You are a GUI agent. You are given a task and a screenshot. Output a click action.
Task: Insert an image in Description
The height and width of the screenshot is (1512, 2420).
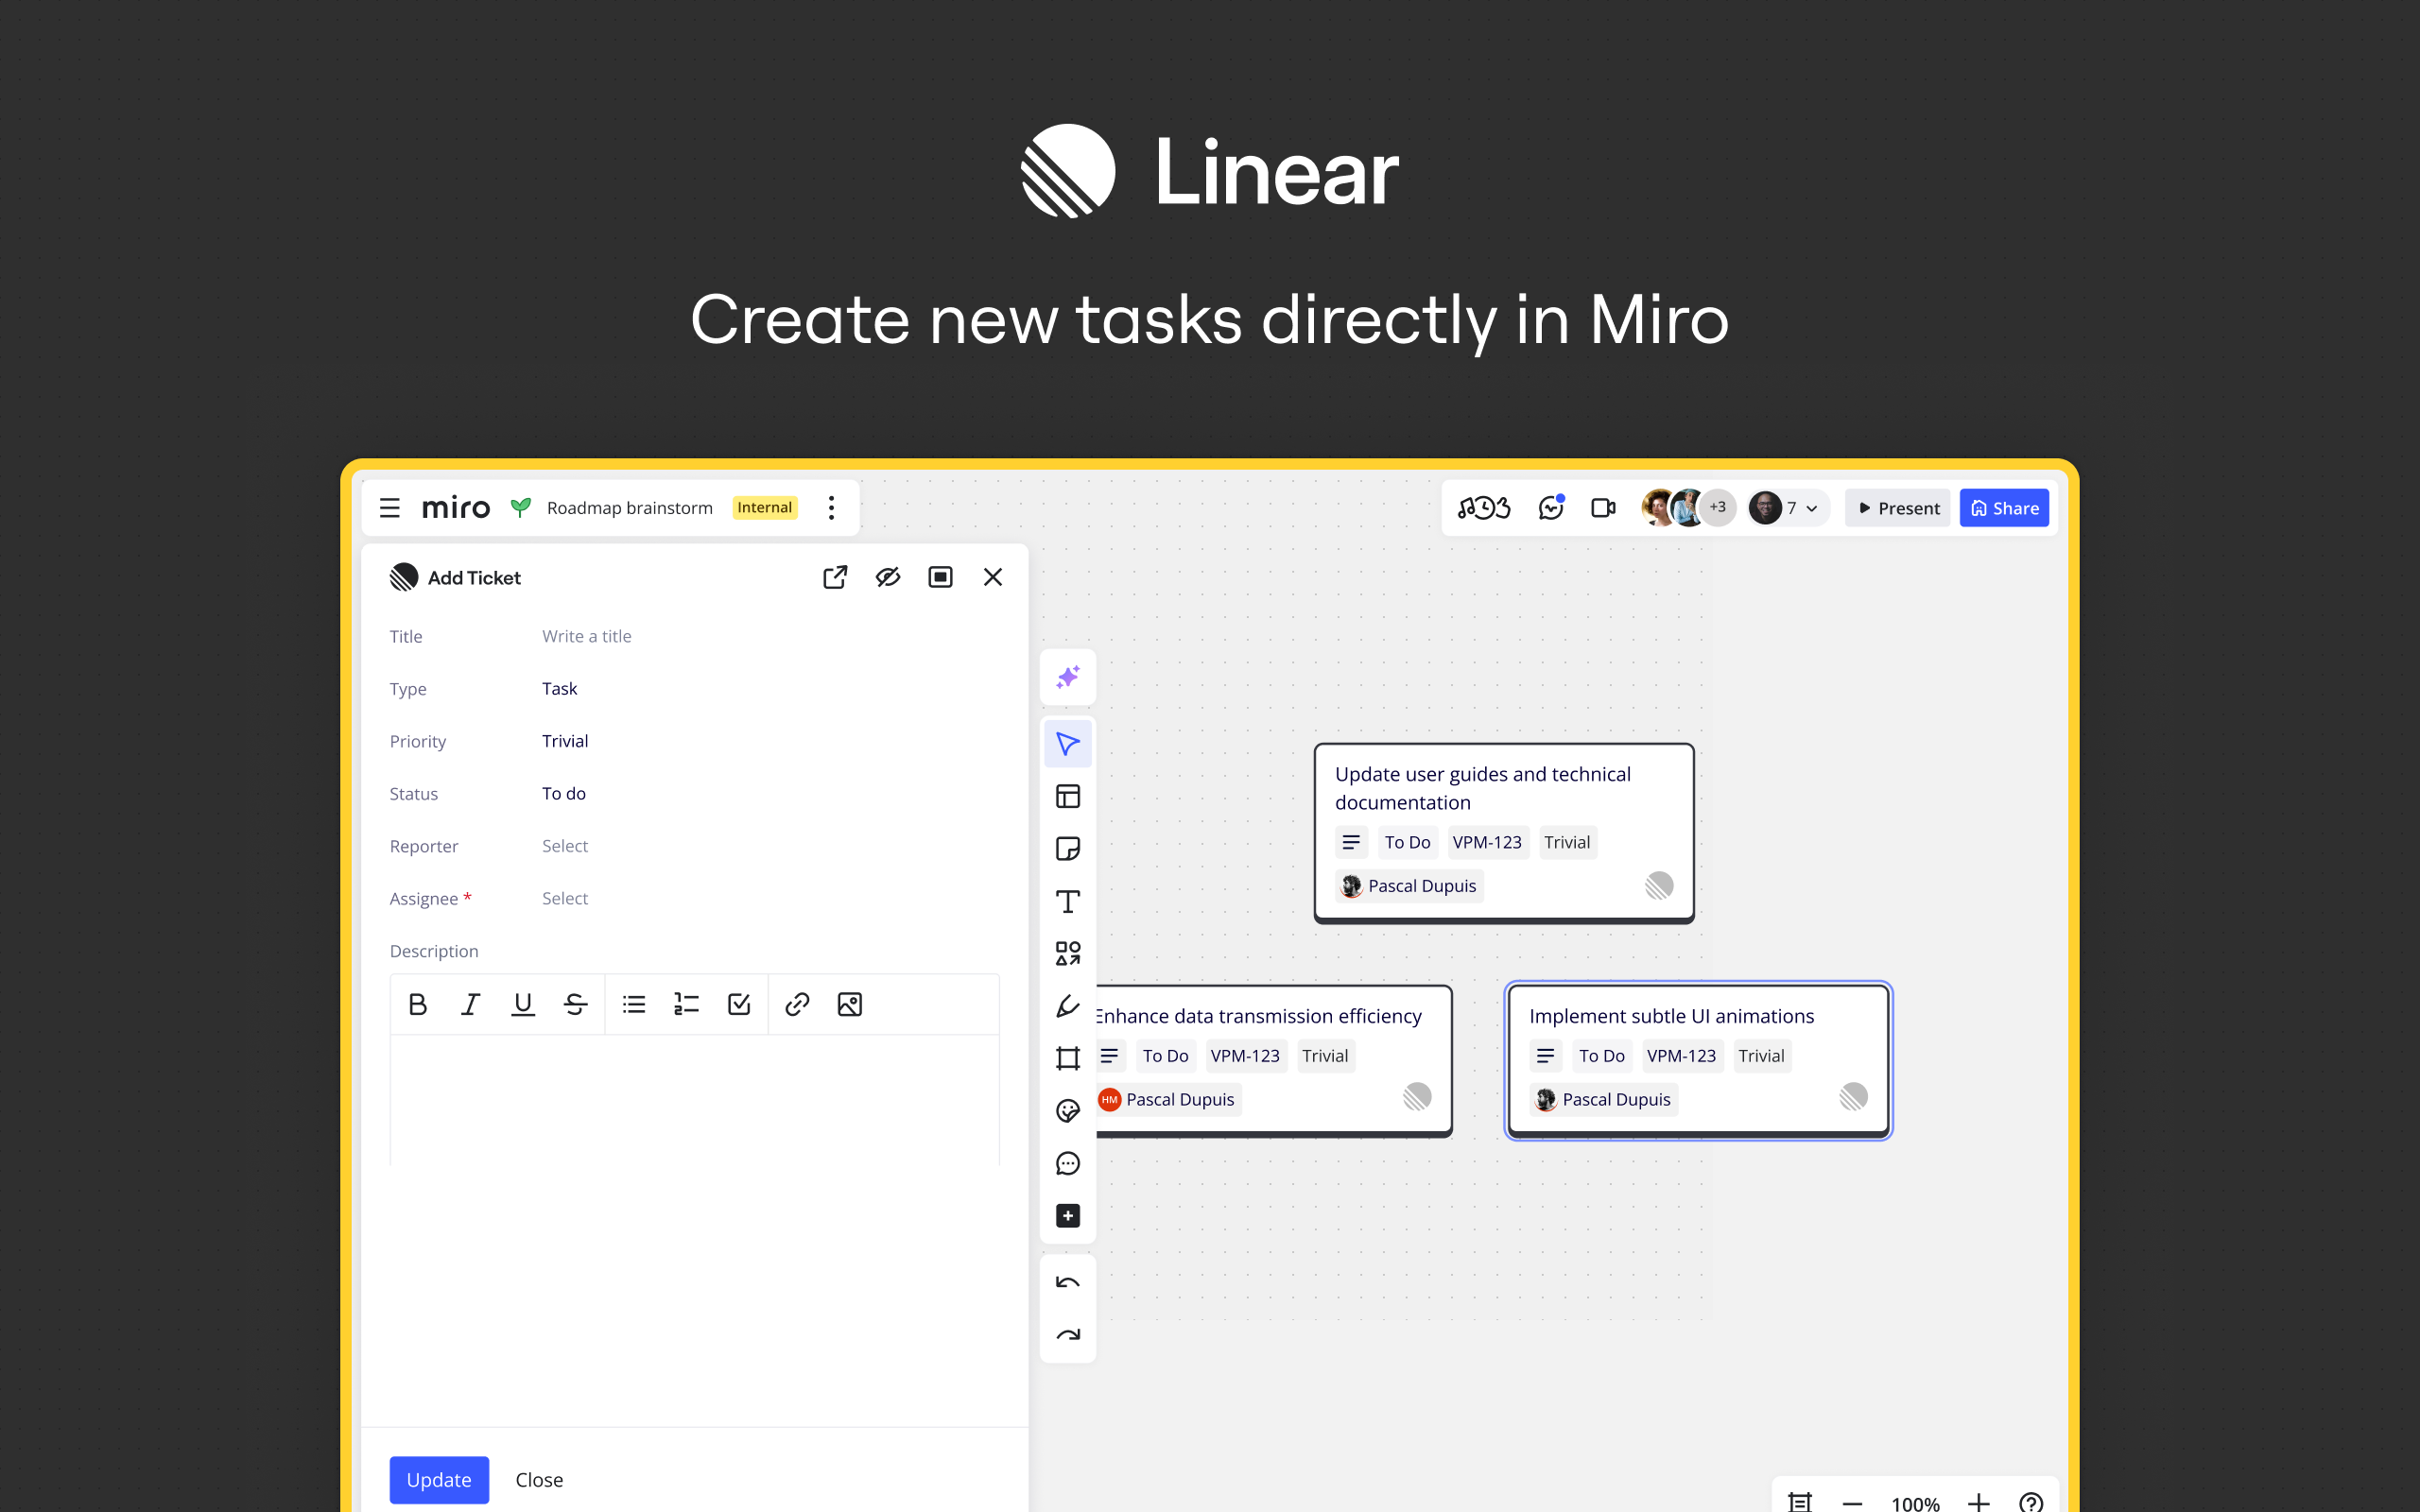(850, 1004)
